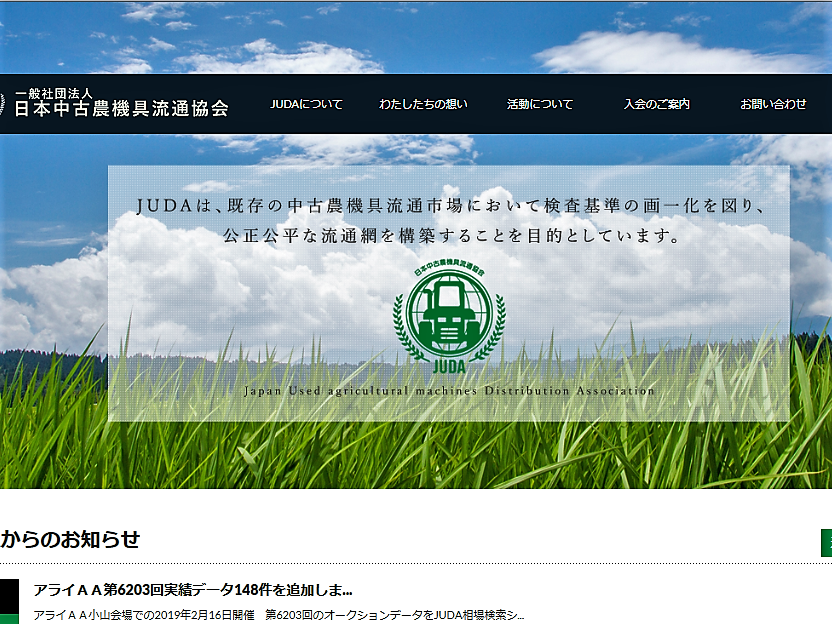832x624 pixels.
Task: Click the からのお知らせ section heading
Action: [x=70, y=539]
